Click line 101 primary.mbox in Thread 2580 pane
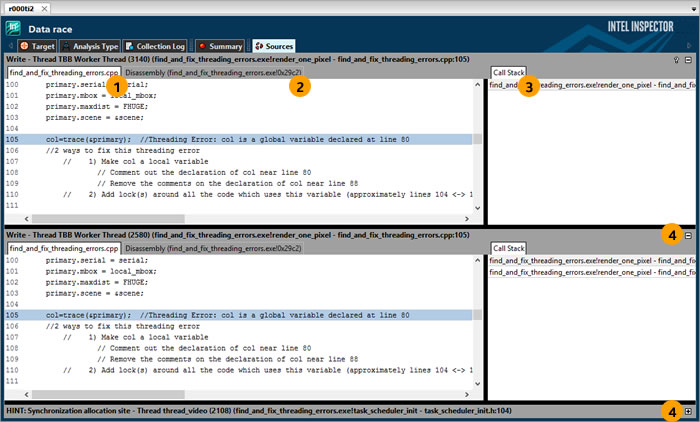The image size is (700, 422). (x=101, y=272)
